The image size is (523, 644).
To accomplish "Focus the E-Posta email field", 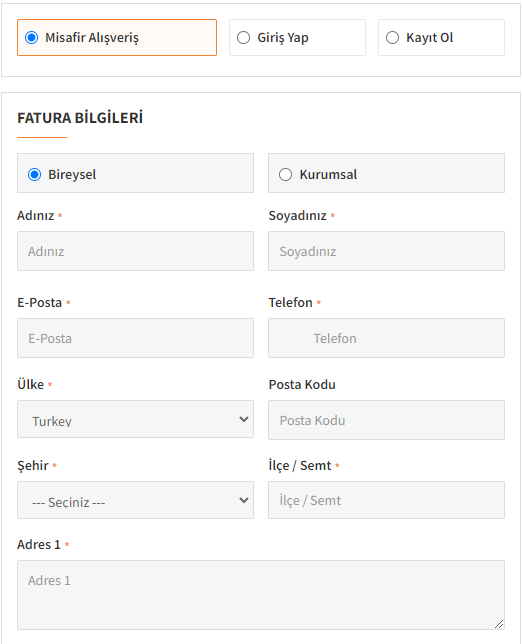I will pos(135,338).
